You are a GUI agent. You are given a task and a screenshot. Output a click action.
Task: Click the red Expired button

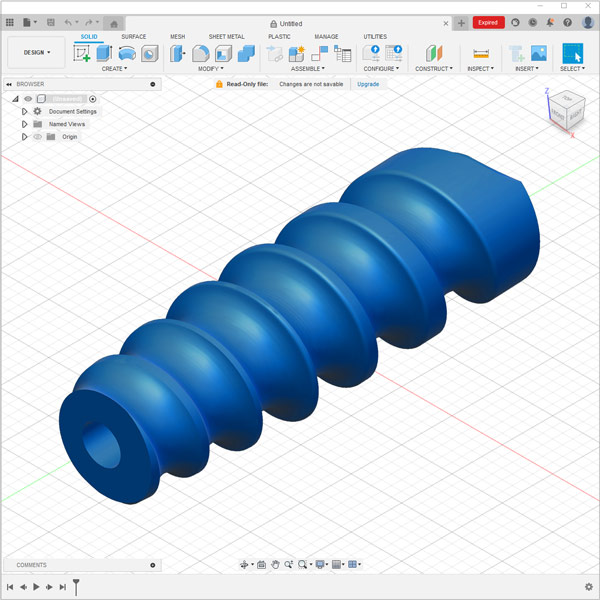tap(488, 22)
